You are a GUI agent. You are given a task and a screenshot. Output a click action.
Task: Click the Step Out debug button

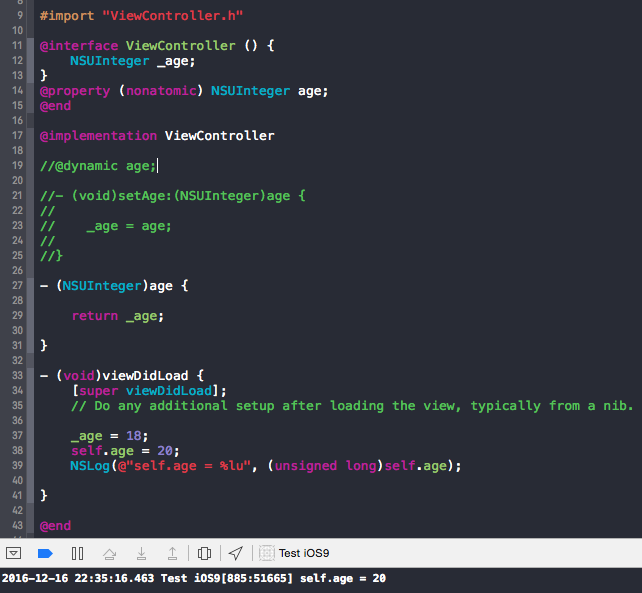172,553
